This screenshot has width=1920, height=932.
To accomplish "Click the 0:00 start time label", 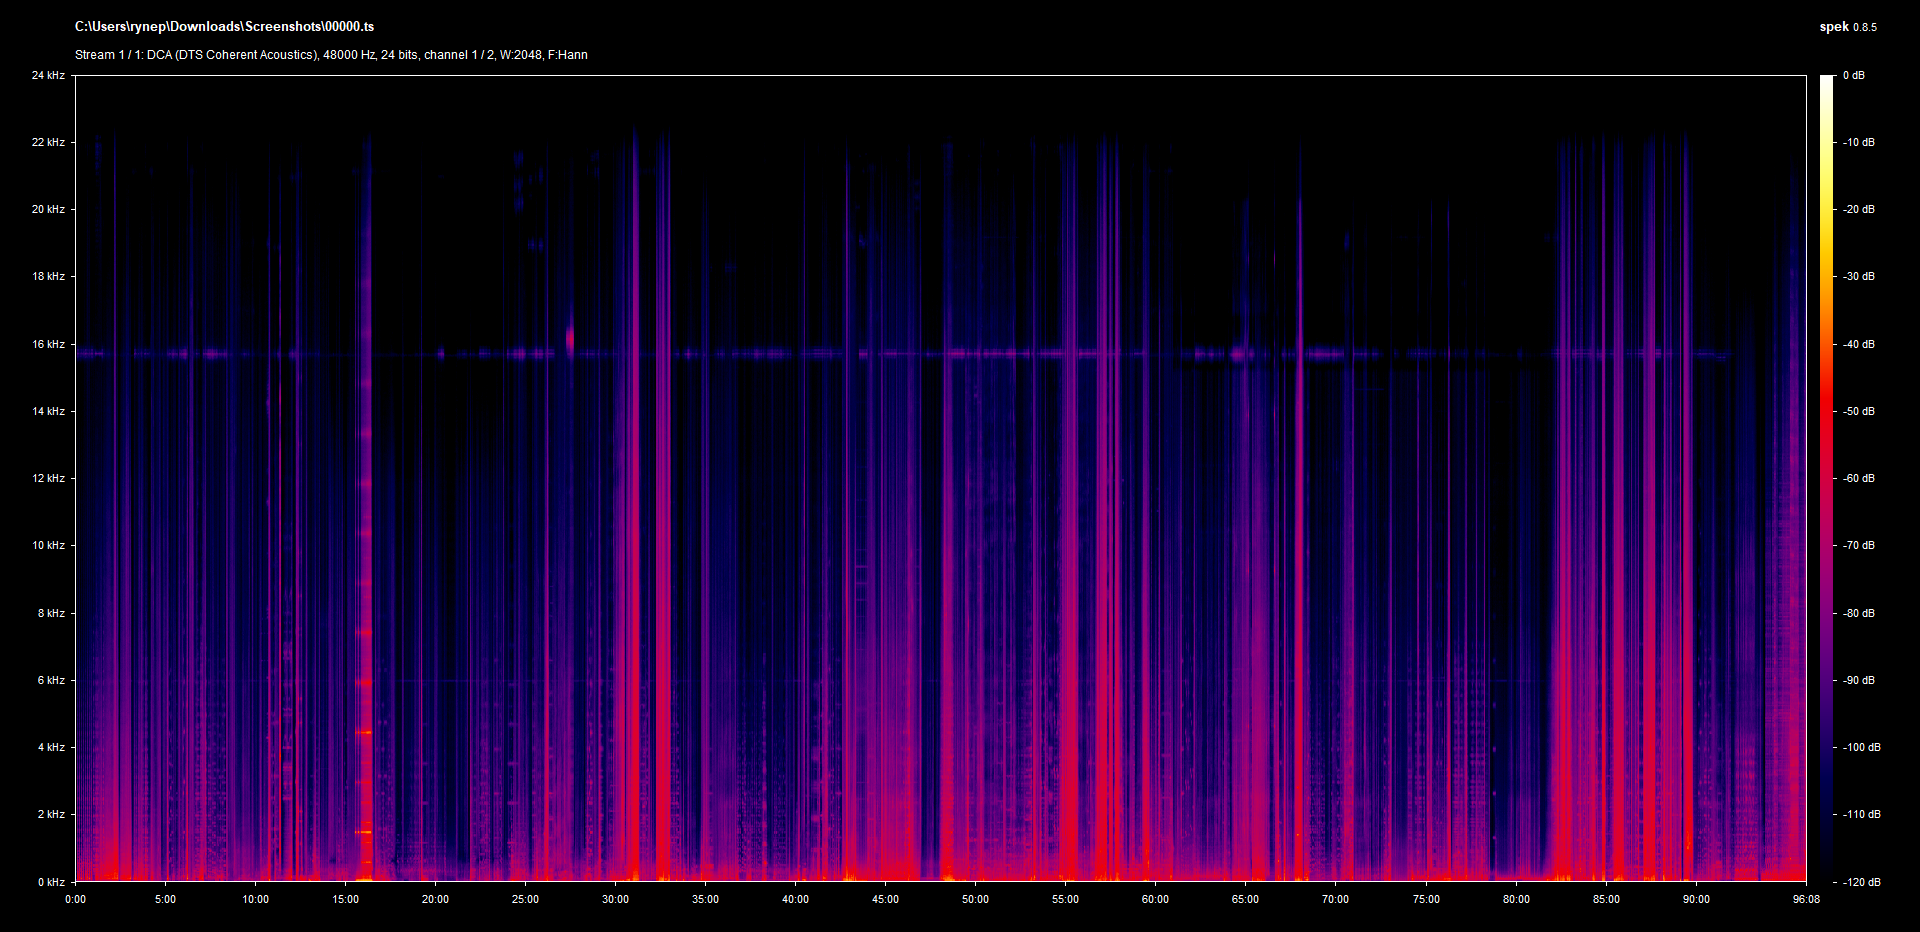I will pyautogui.click(x=76, y=899).
